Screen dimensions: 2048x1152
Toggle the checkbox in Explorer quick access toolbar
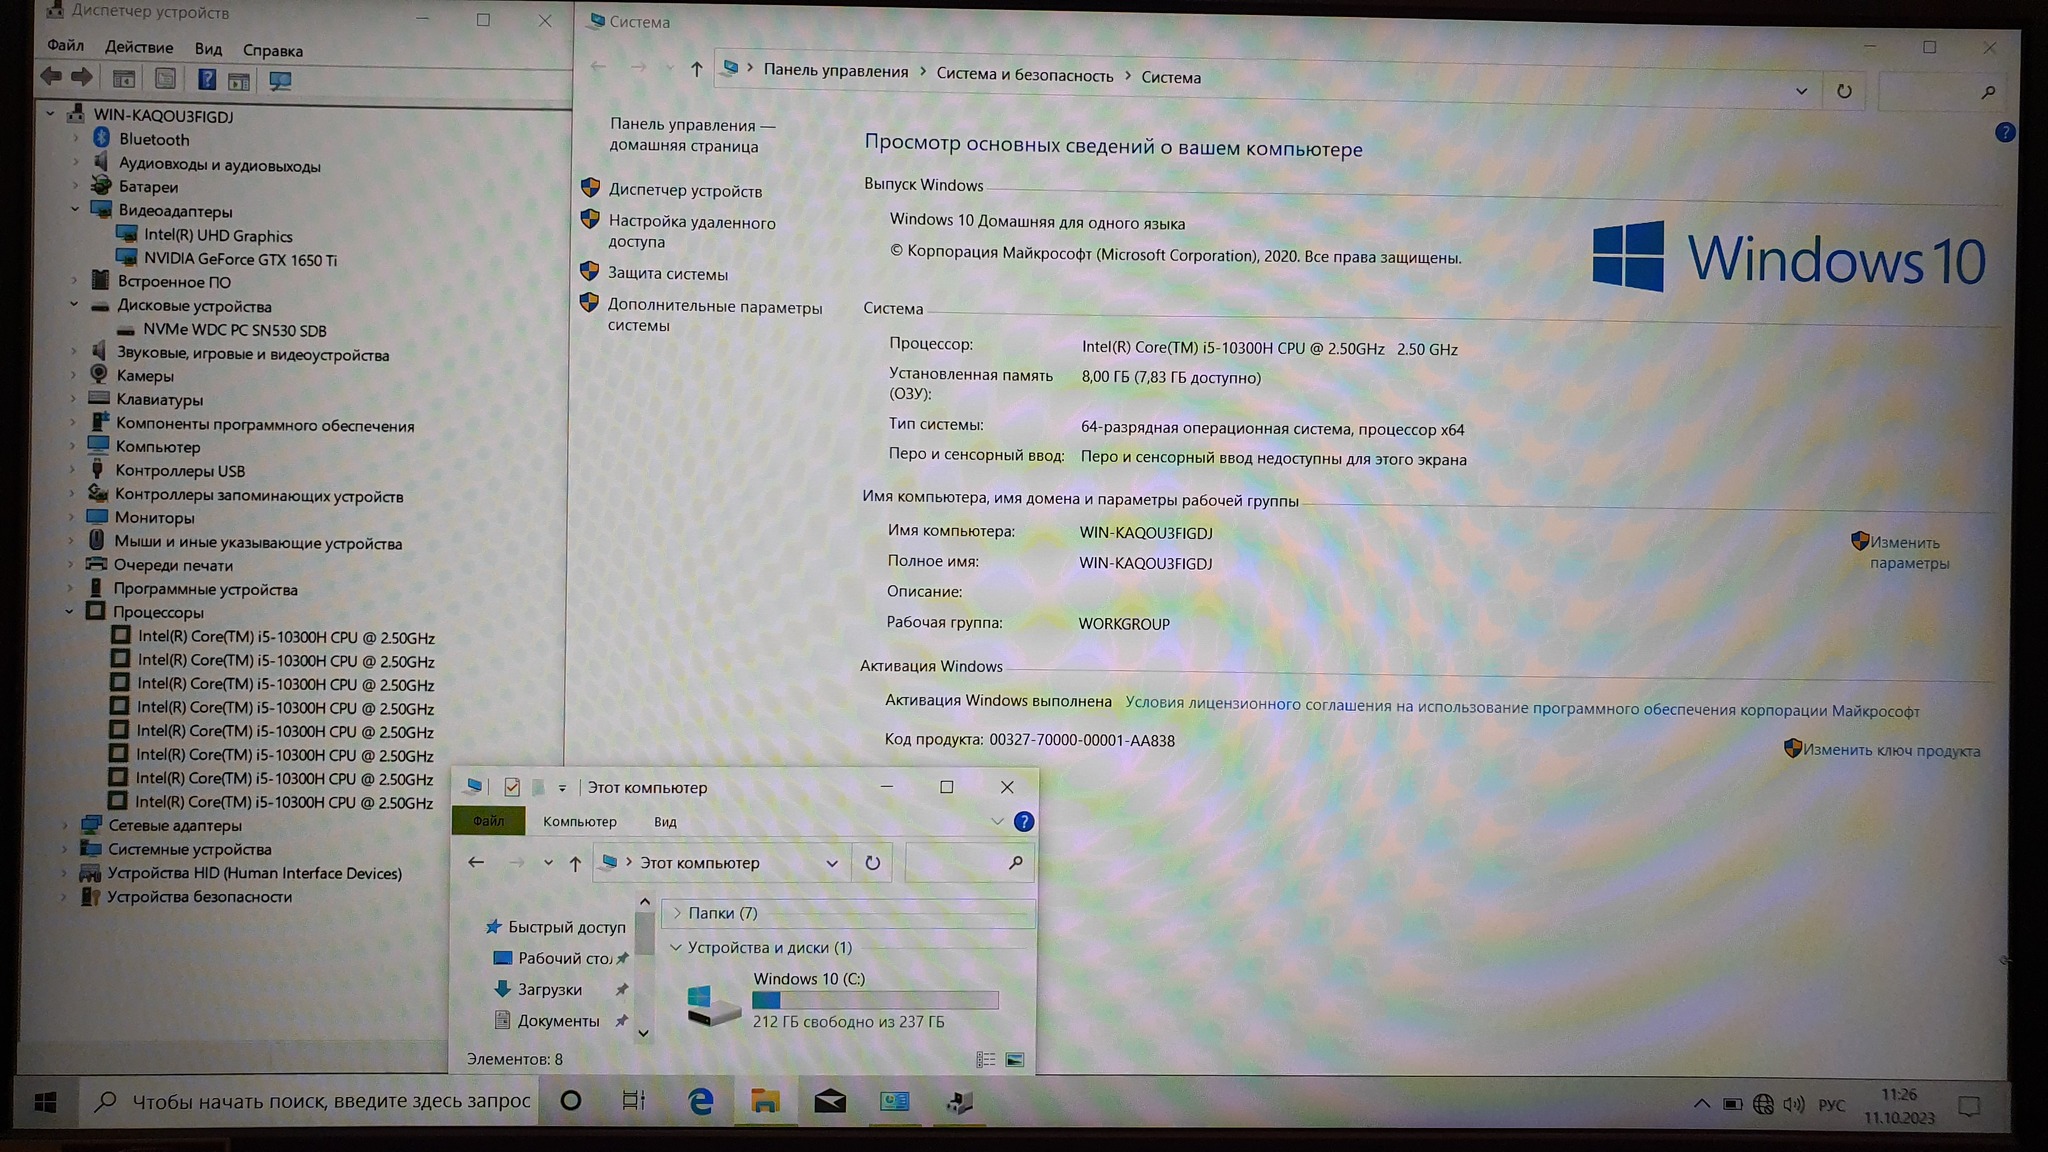(512, 788)
